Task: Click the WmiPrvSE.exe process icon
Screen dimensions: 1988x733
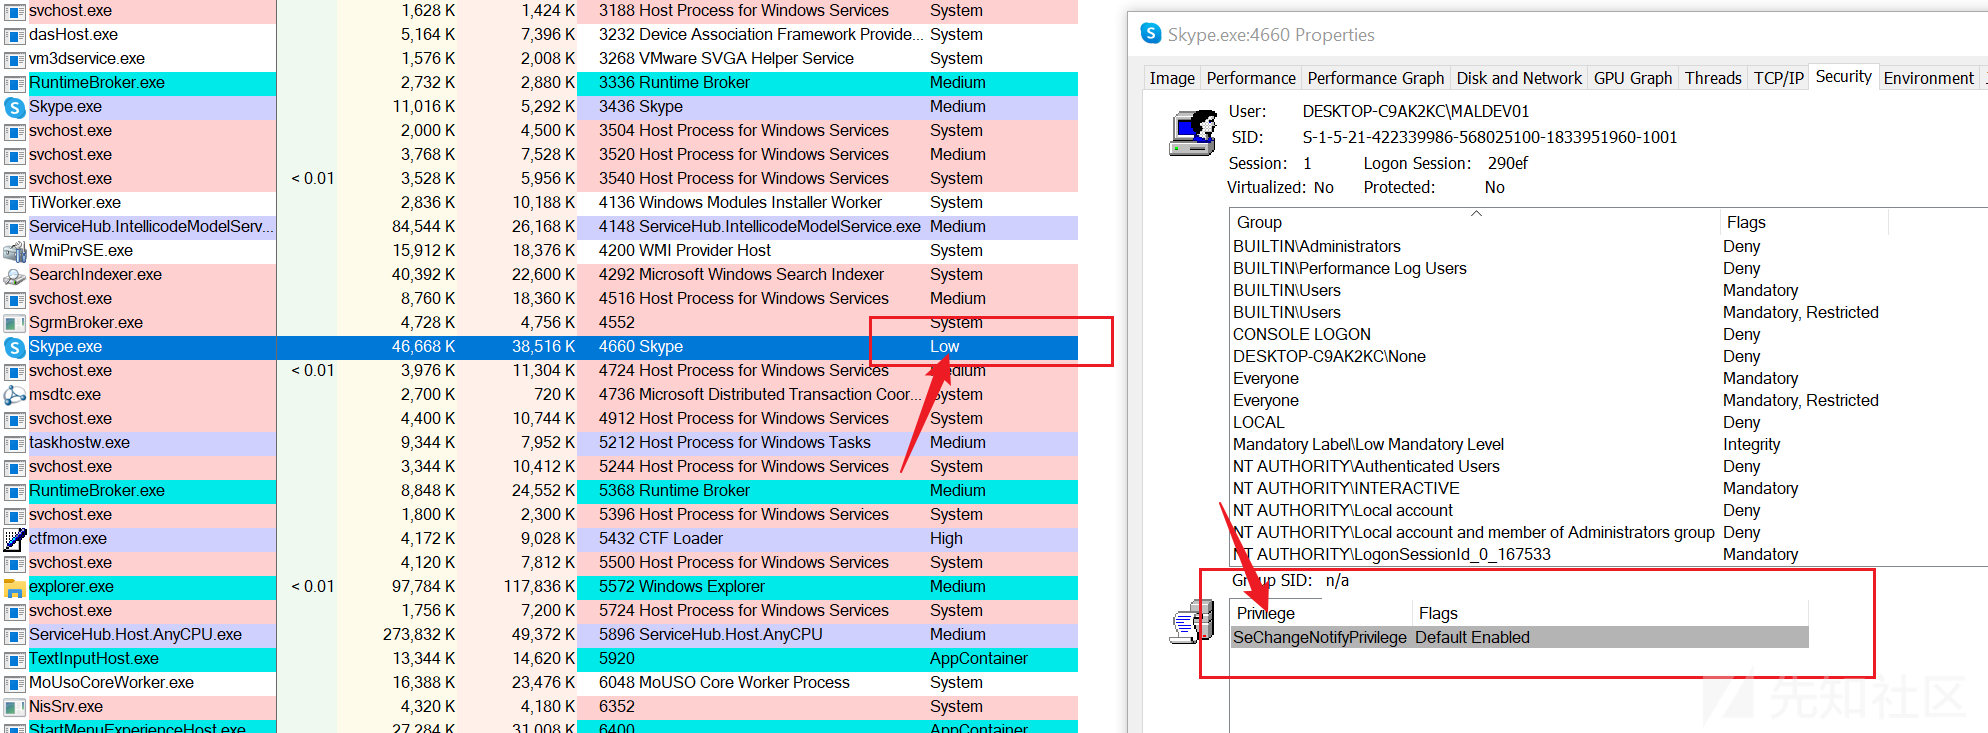Action: pos(15,251)
